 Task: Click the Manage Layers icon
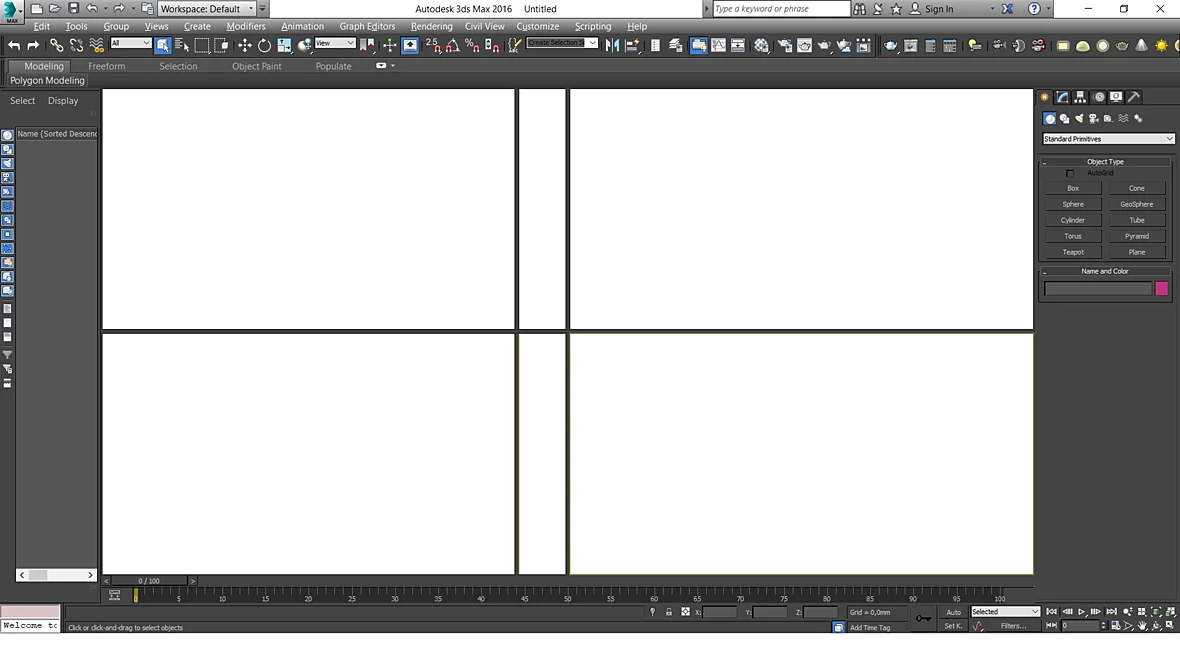(675, 46)
